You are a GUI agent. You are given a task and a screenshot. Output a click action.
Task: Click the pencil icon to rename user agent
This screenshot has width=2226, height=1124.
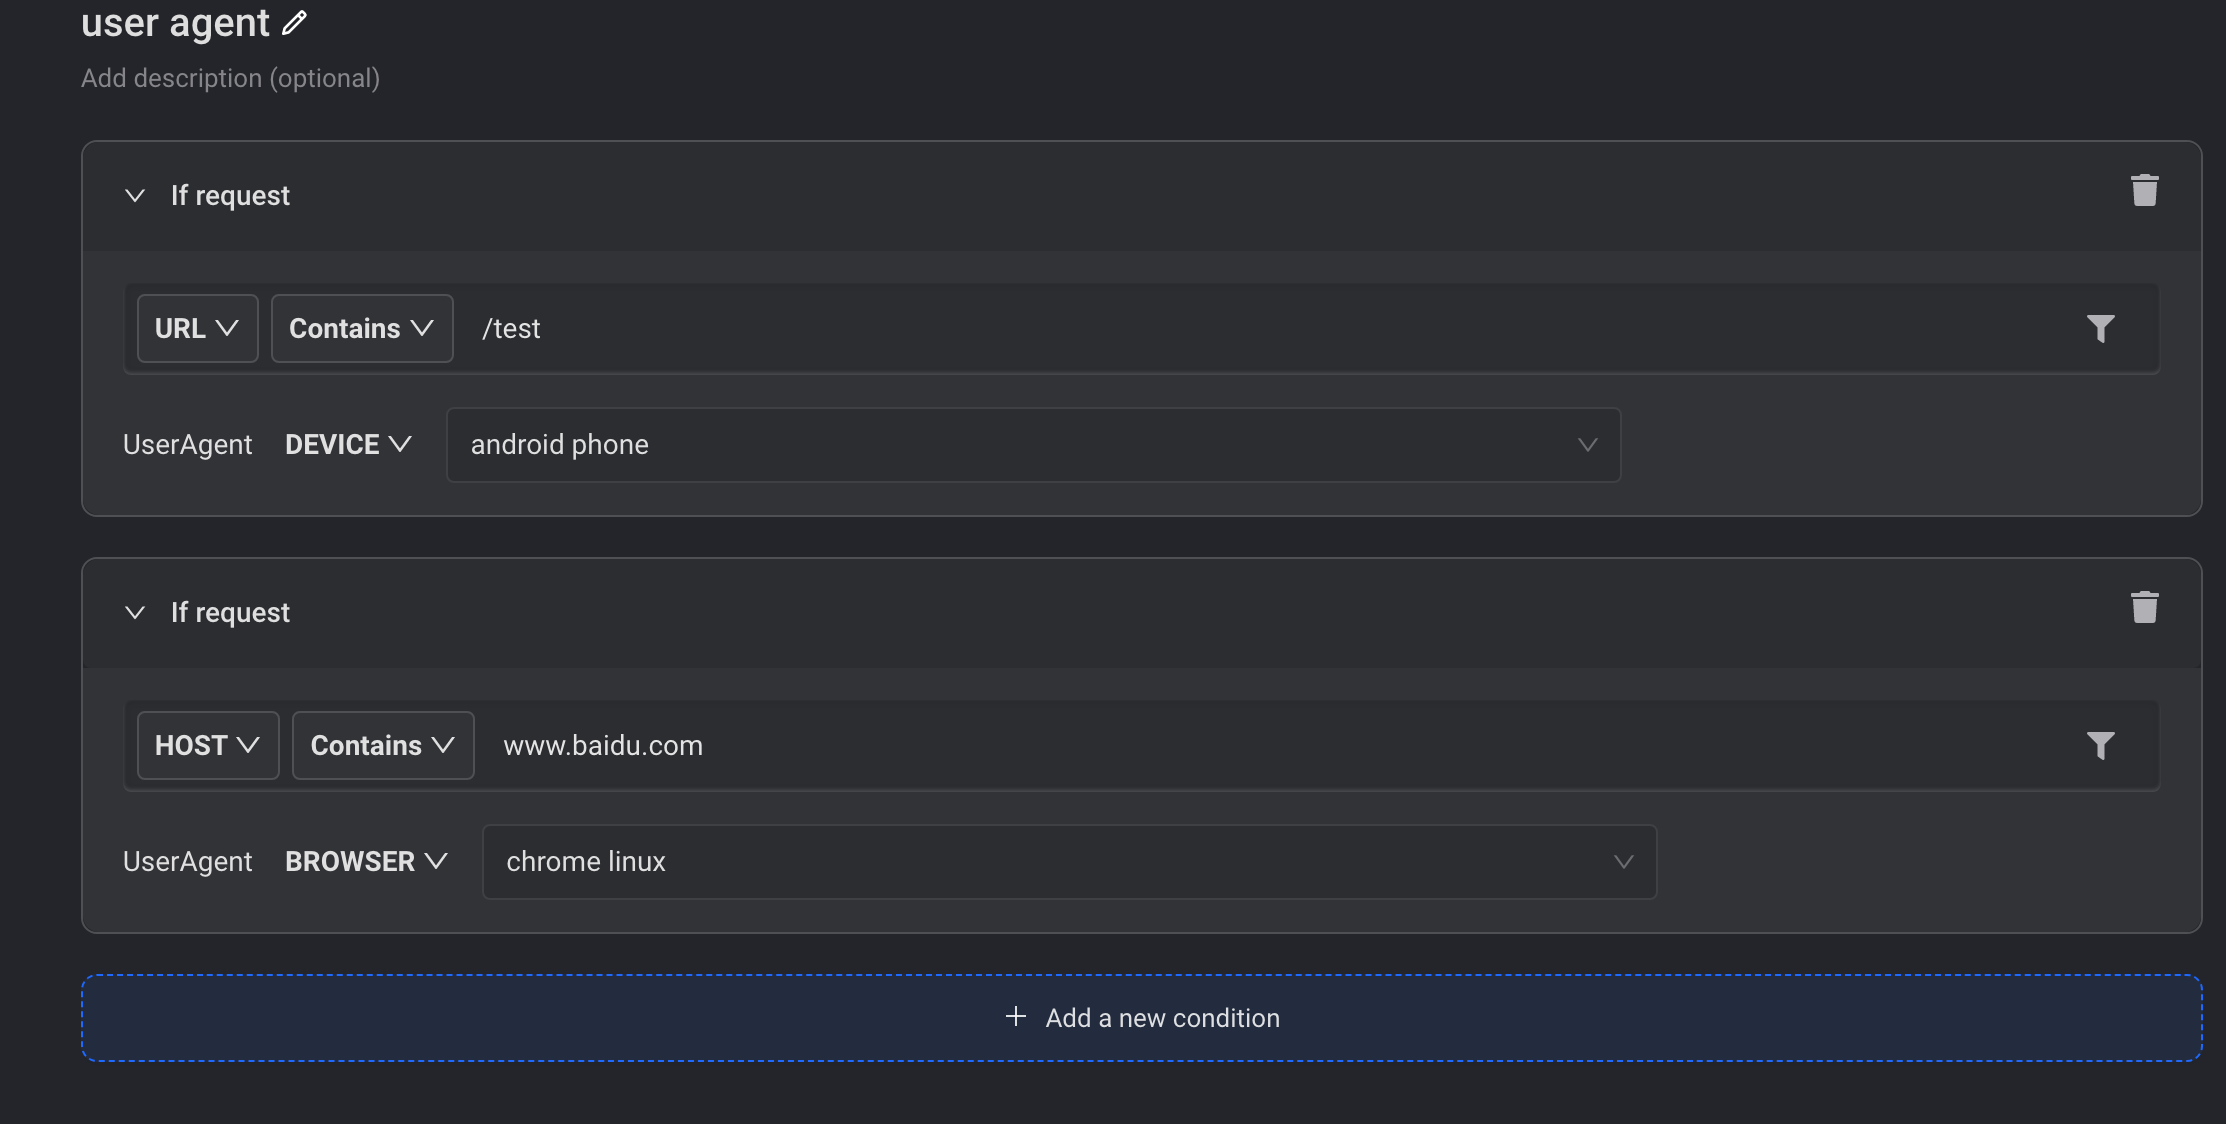click(x=294, y=23)
